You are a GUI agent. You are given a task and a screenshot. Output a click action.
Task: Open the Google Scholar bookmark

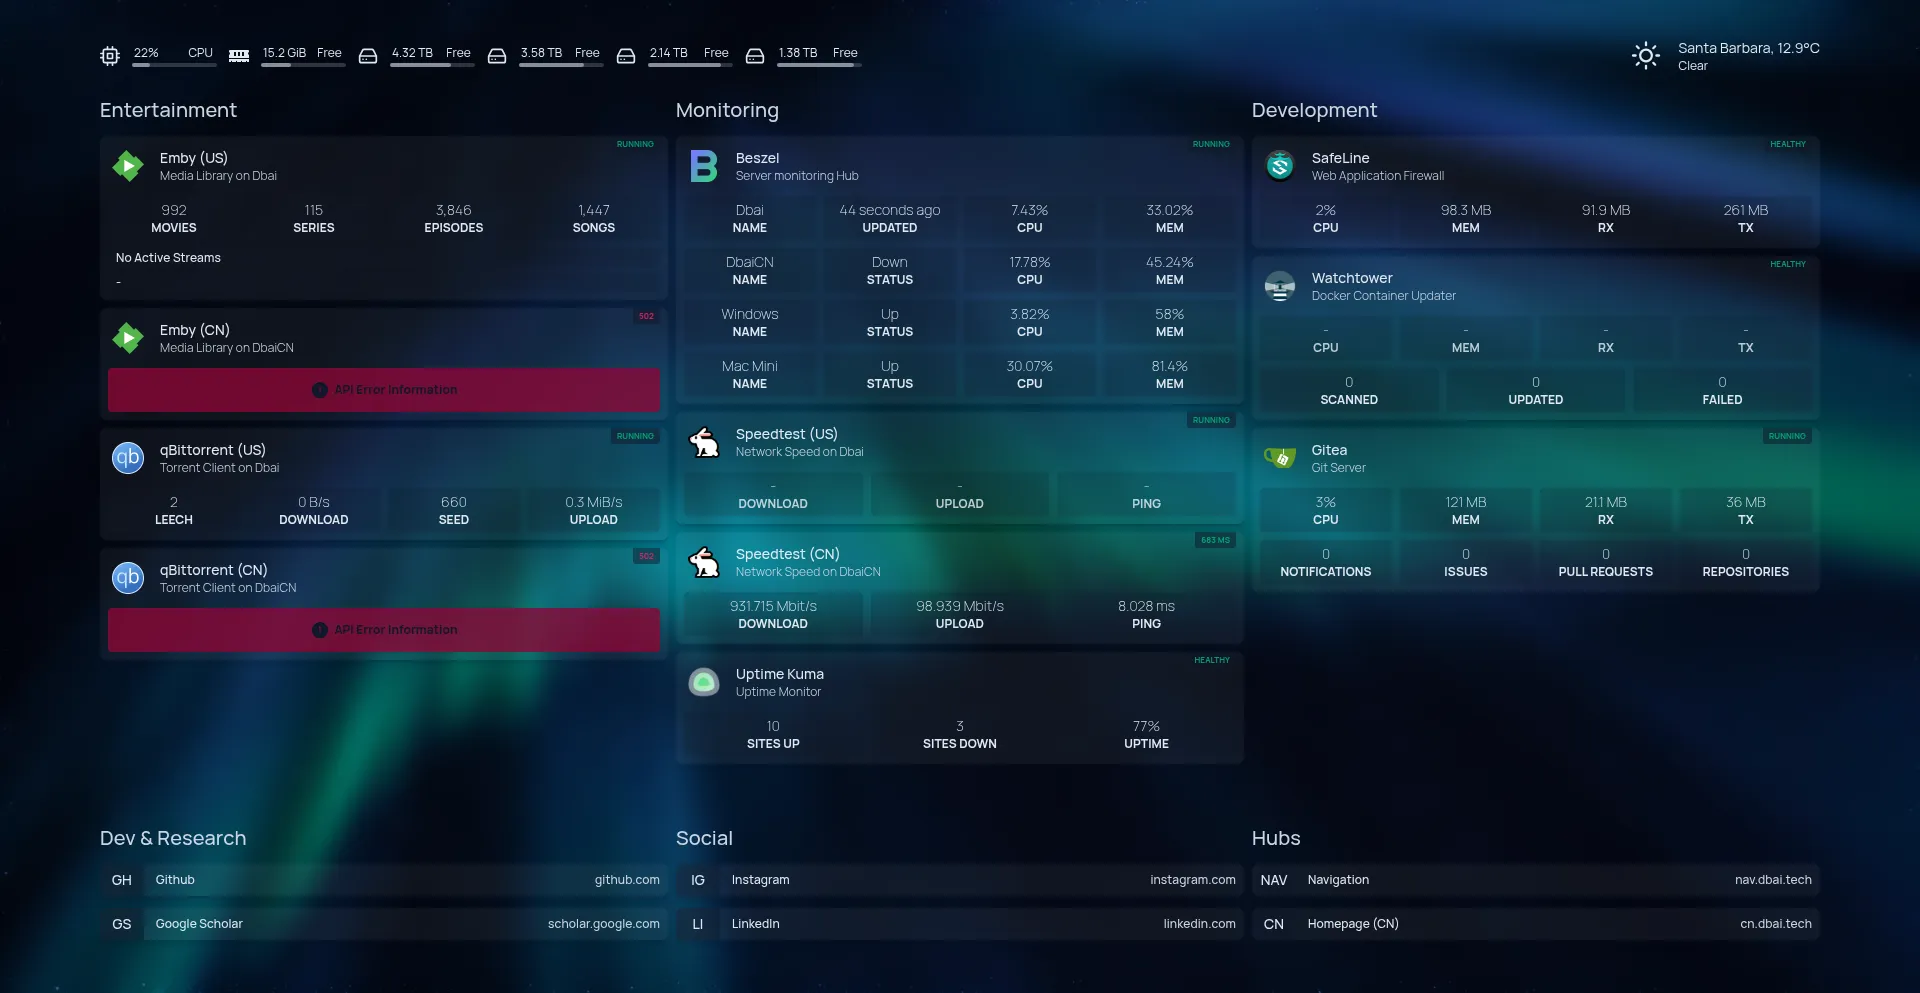coord(384,924)
